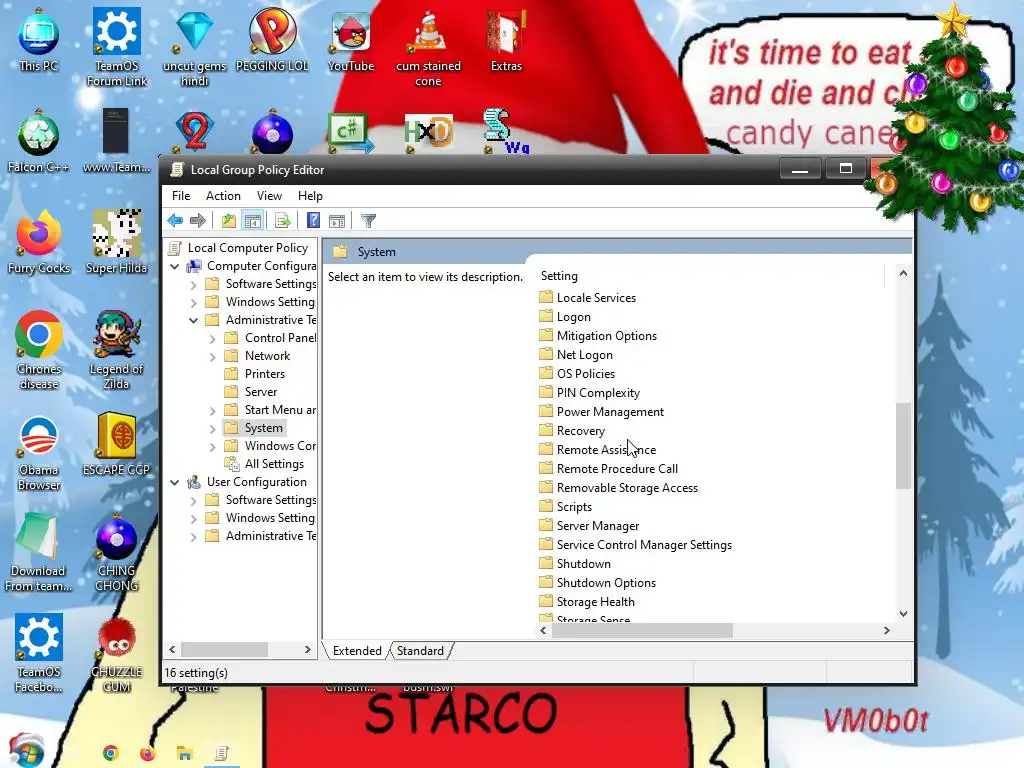Click console tree horizontal scroll-left arrow

(172, 650)
